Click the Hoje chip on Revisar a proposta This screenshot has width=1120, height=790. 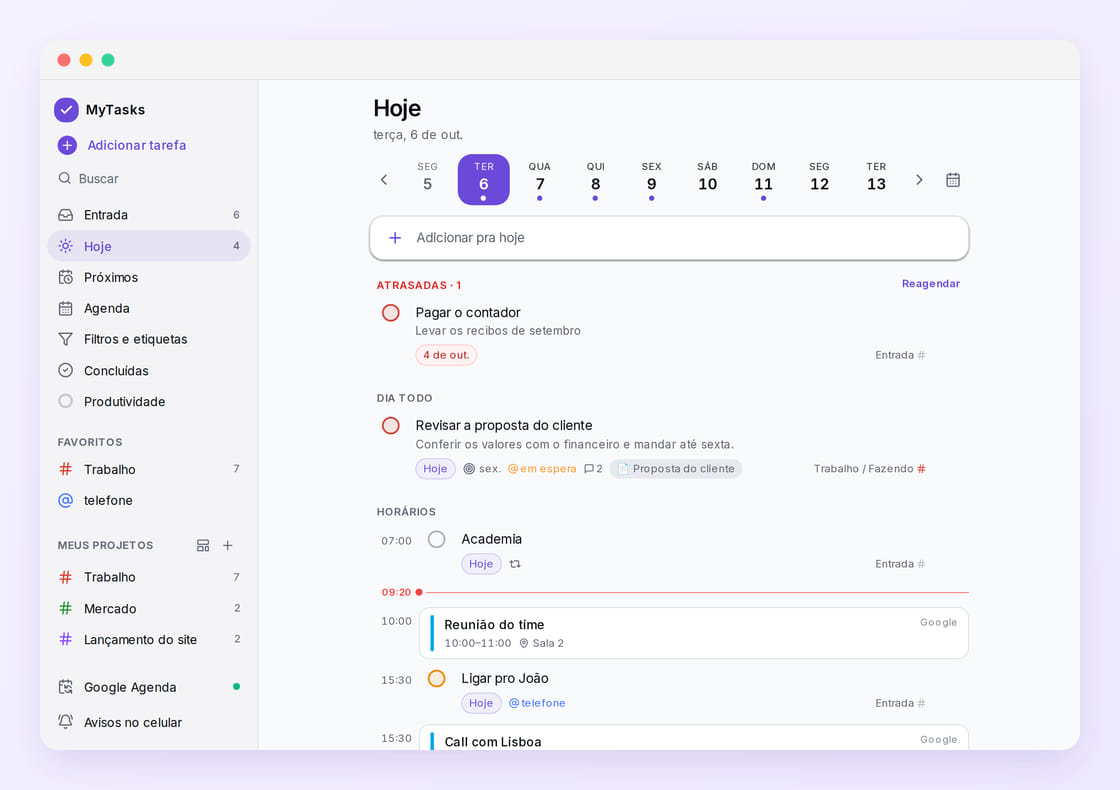(435, 469)
